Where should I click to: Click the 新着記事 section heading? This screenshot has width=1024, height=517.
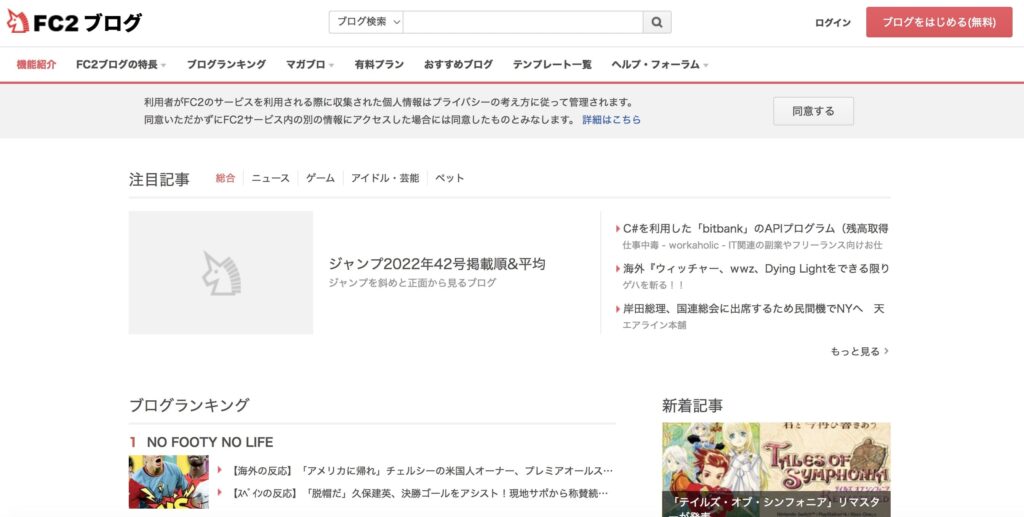click(692, 406)
